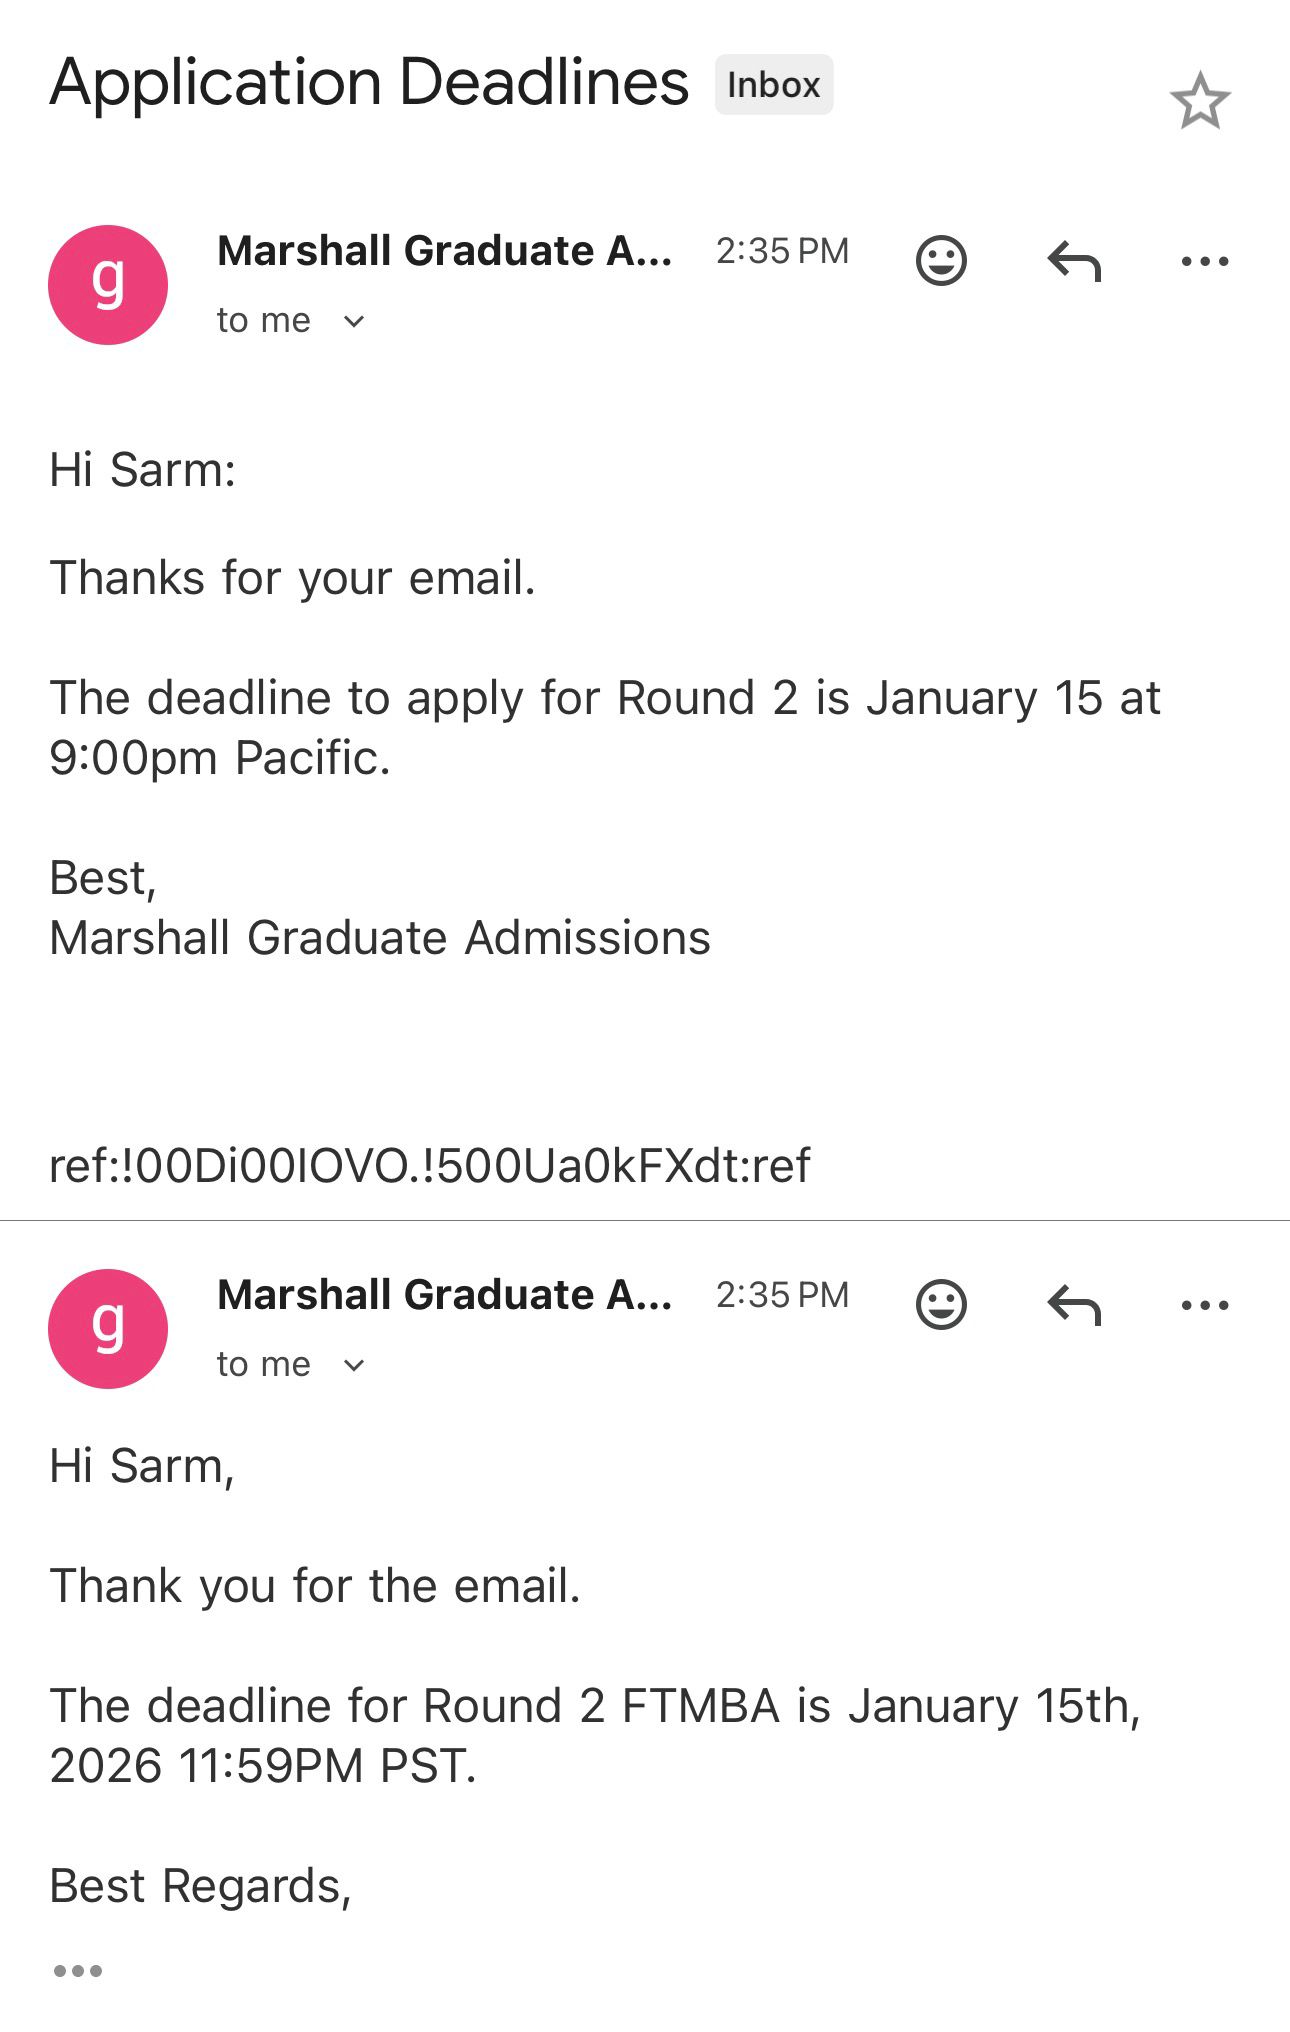Tap the Inbox label chip
Image resolution: width=1290 pixels, height=2032 pixels.
(x=773, y=85)
